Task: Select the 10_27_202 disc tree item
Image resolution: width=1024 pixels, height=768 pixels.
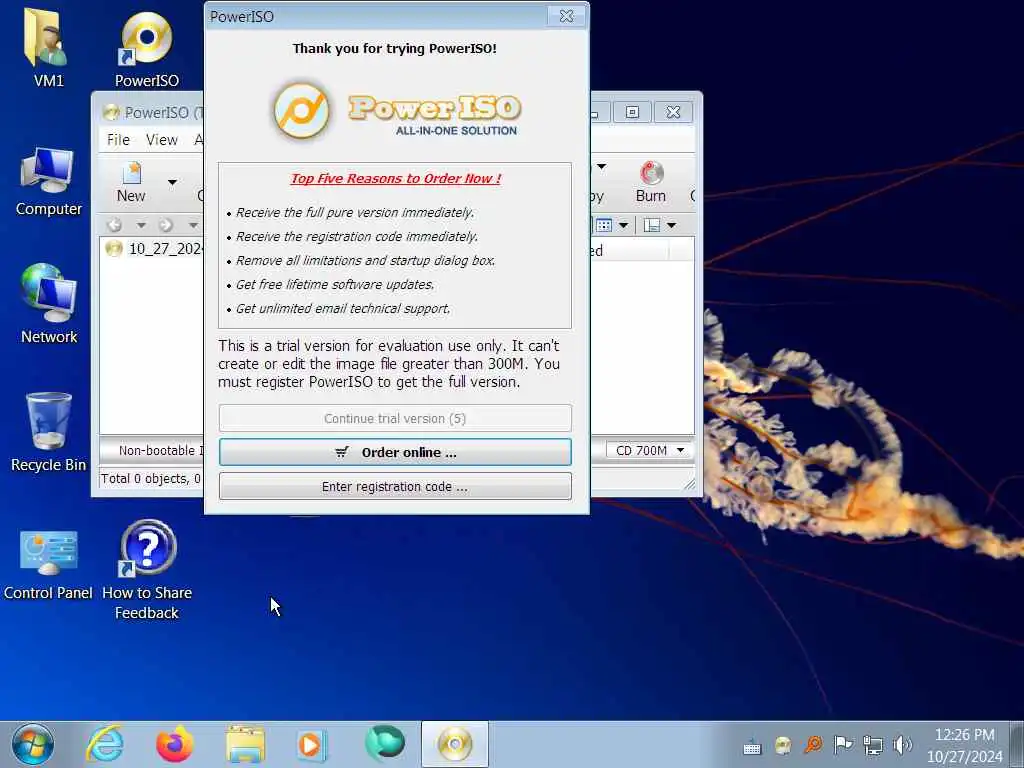Action: coord(154,249)
